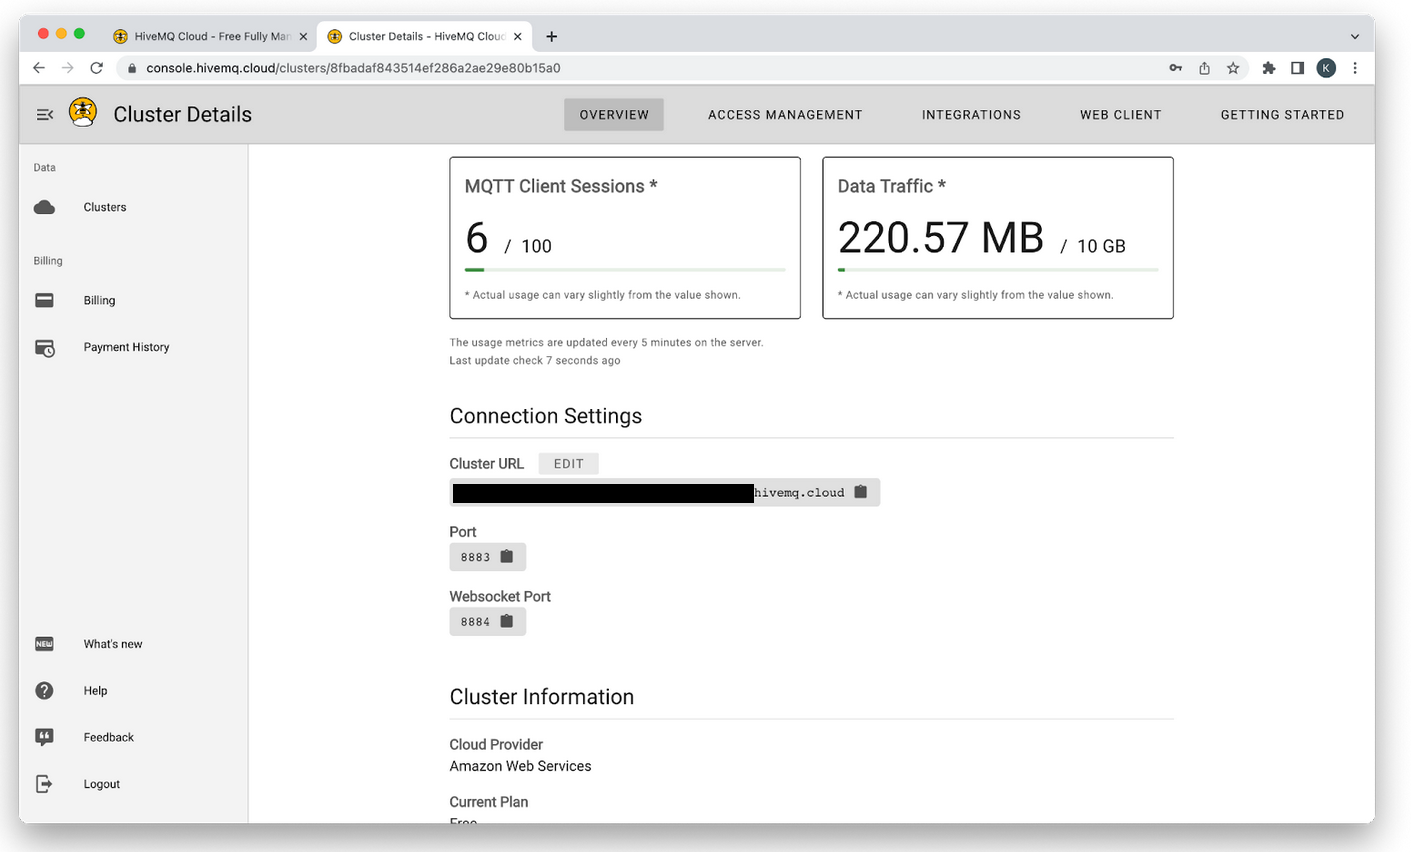
Task: Copy the Cluster URL using its copy icon
Action: coord(861,492)
